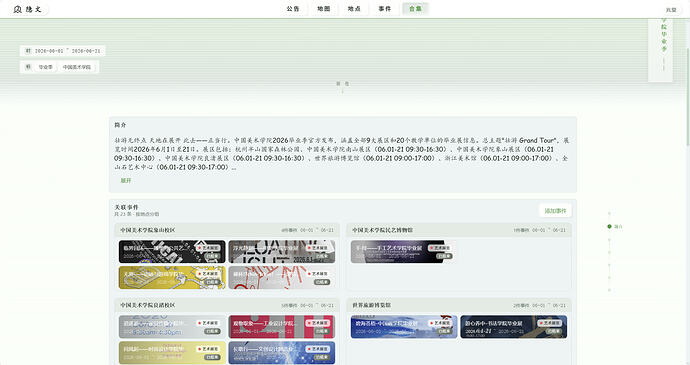Open the 手工艺术学院毕业展 event card
Image resolution: width=690 pixels, height=365 pixels.
404,252
